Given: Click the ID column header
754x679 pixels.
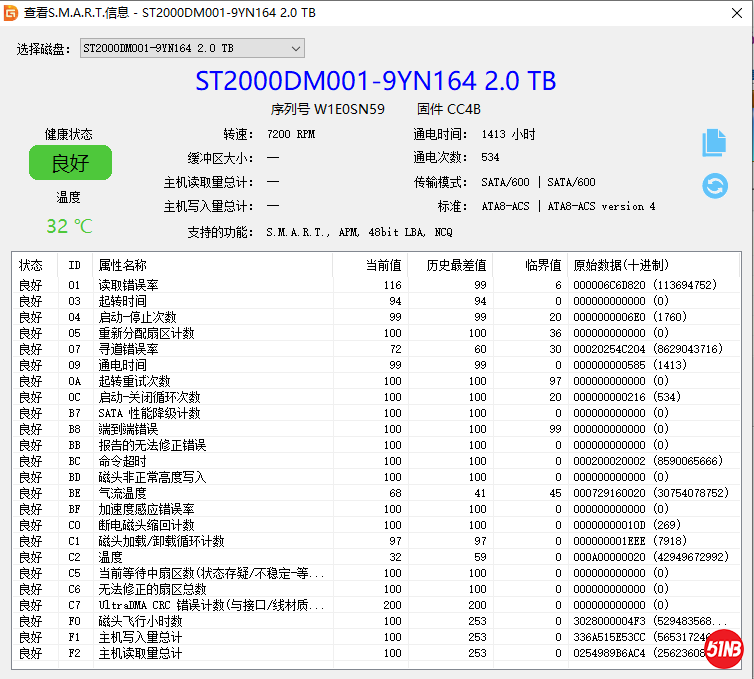Looking at the screenshot, I should click(x=75, y=265).
